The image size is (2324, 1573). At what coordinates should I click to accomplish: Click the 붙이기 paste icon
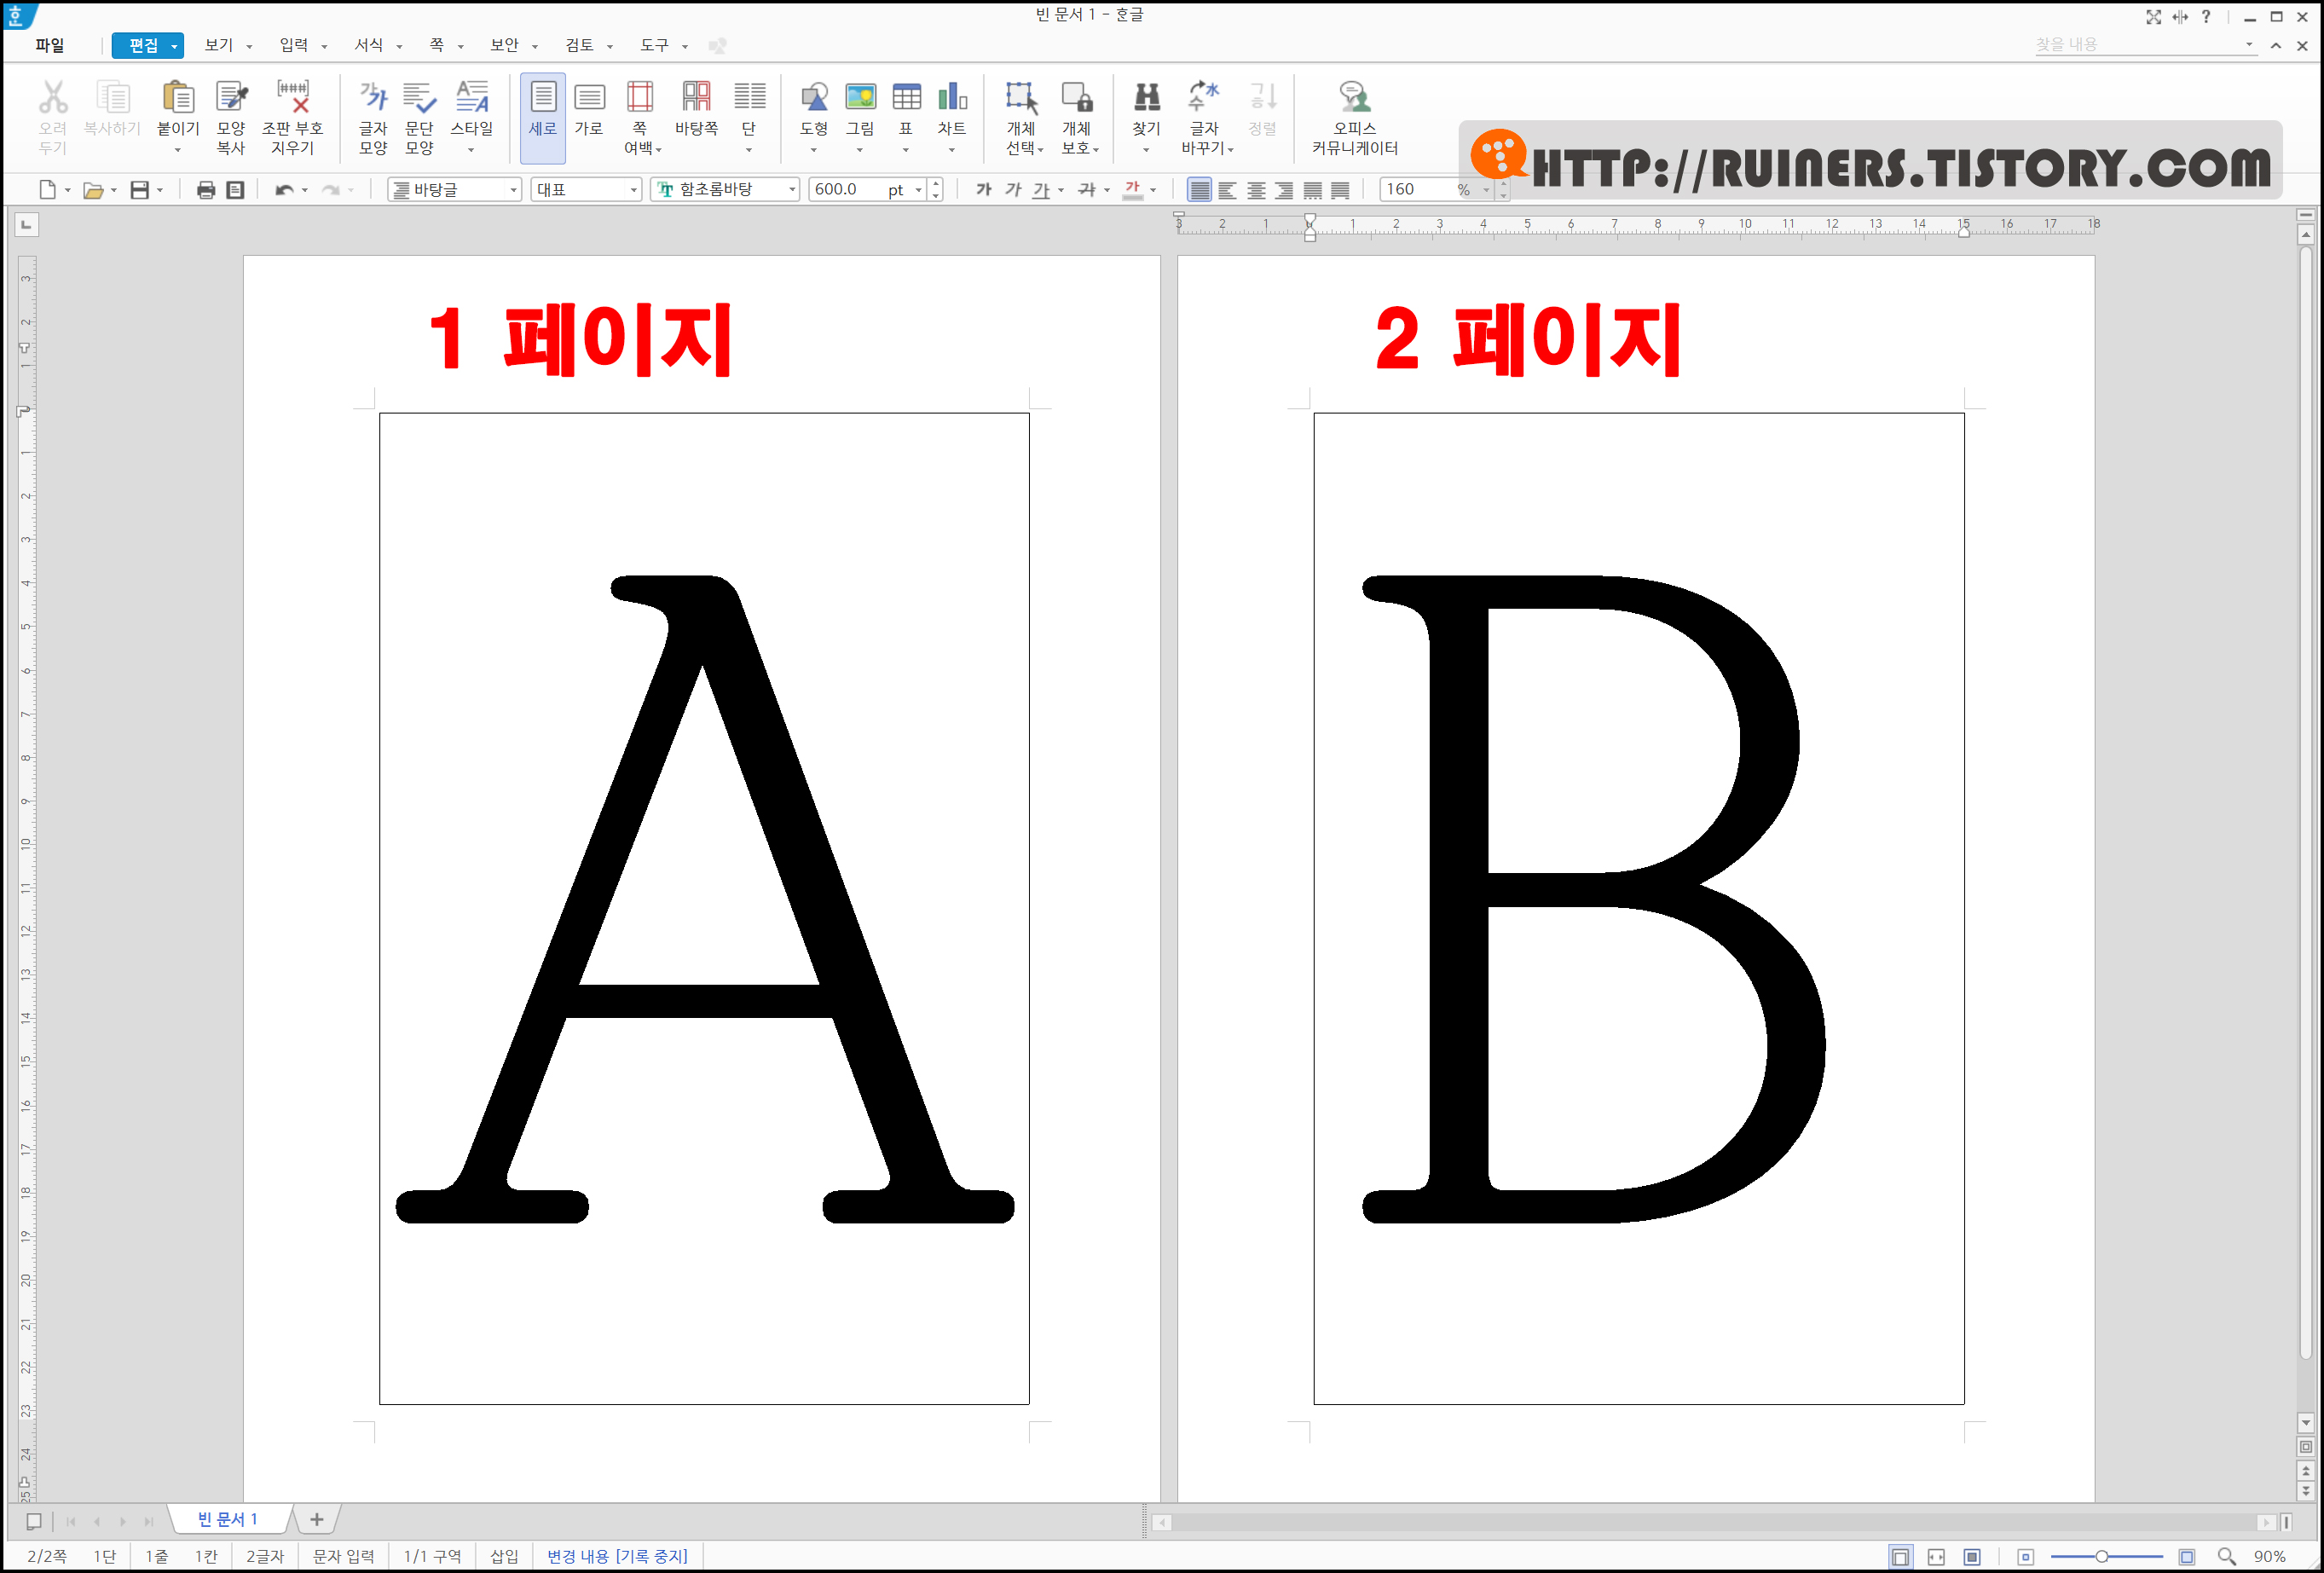pos(178,98)
